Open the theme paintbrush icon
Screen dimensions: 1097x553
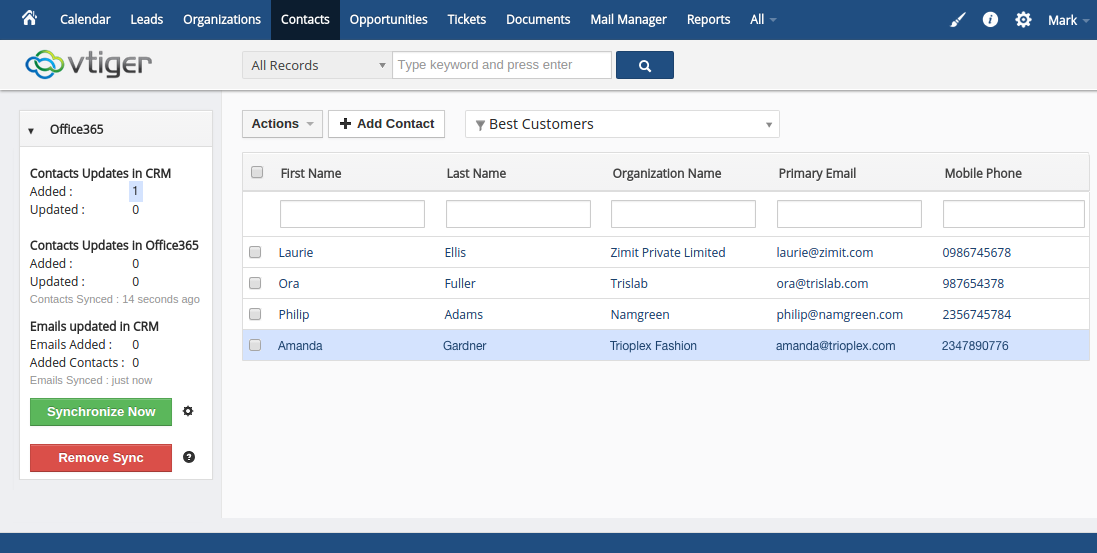pyautogui.click(x=958, y=20)
